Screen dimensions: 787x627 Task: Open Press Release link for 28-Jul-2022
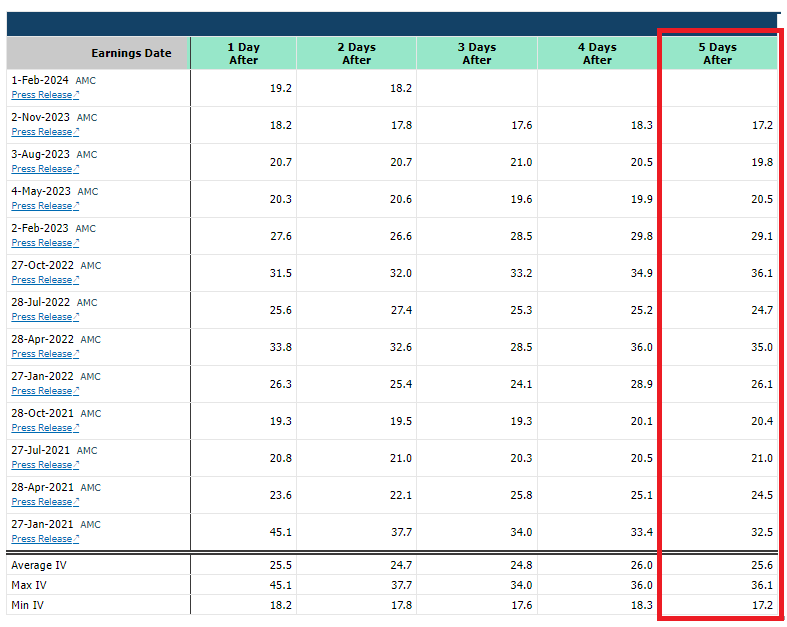[45, 317]
